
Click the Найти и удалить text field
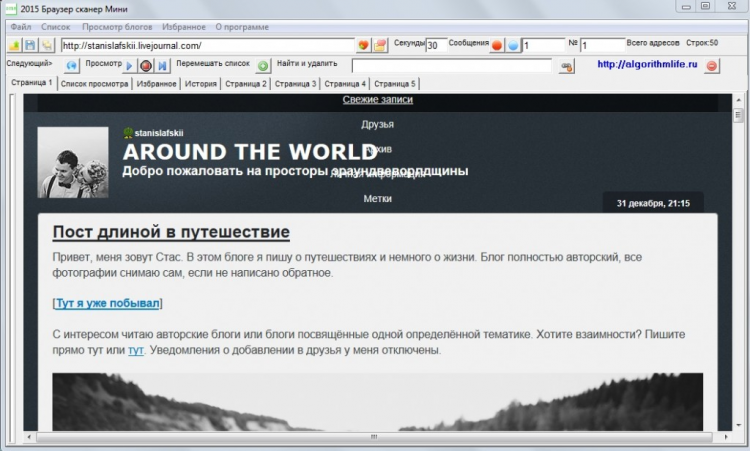pos(452,66)
